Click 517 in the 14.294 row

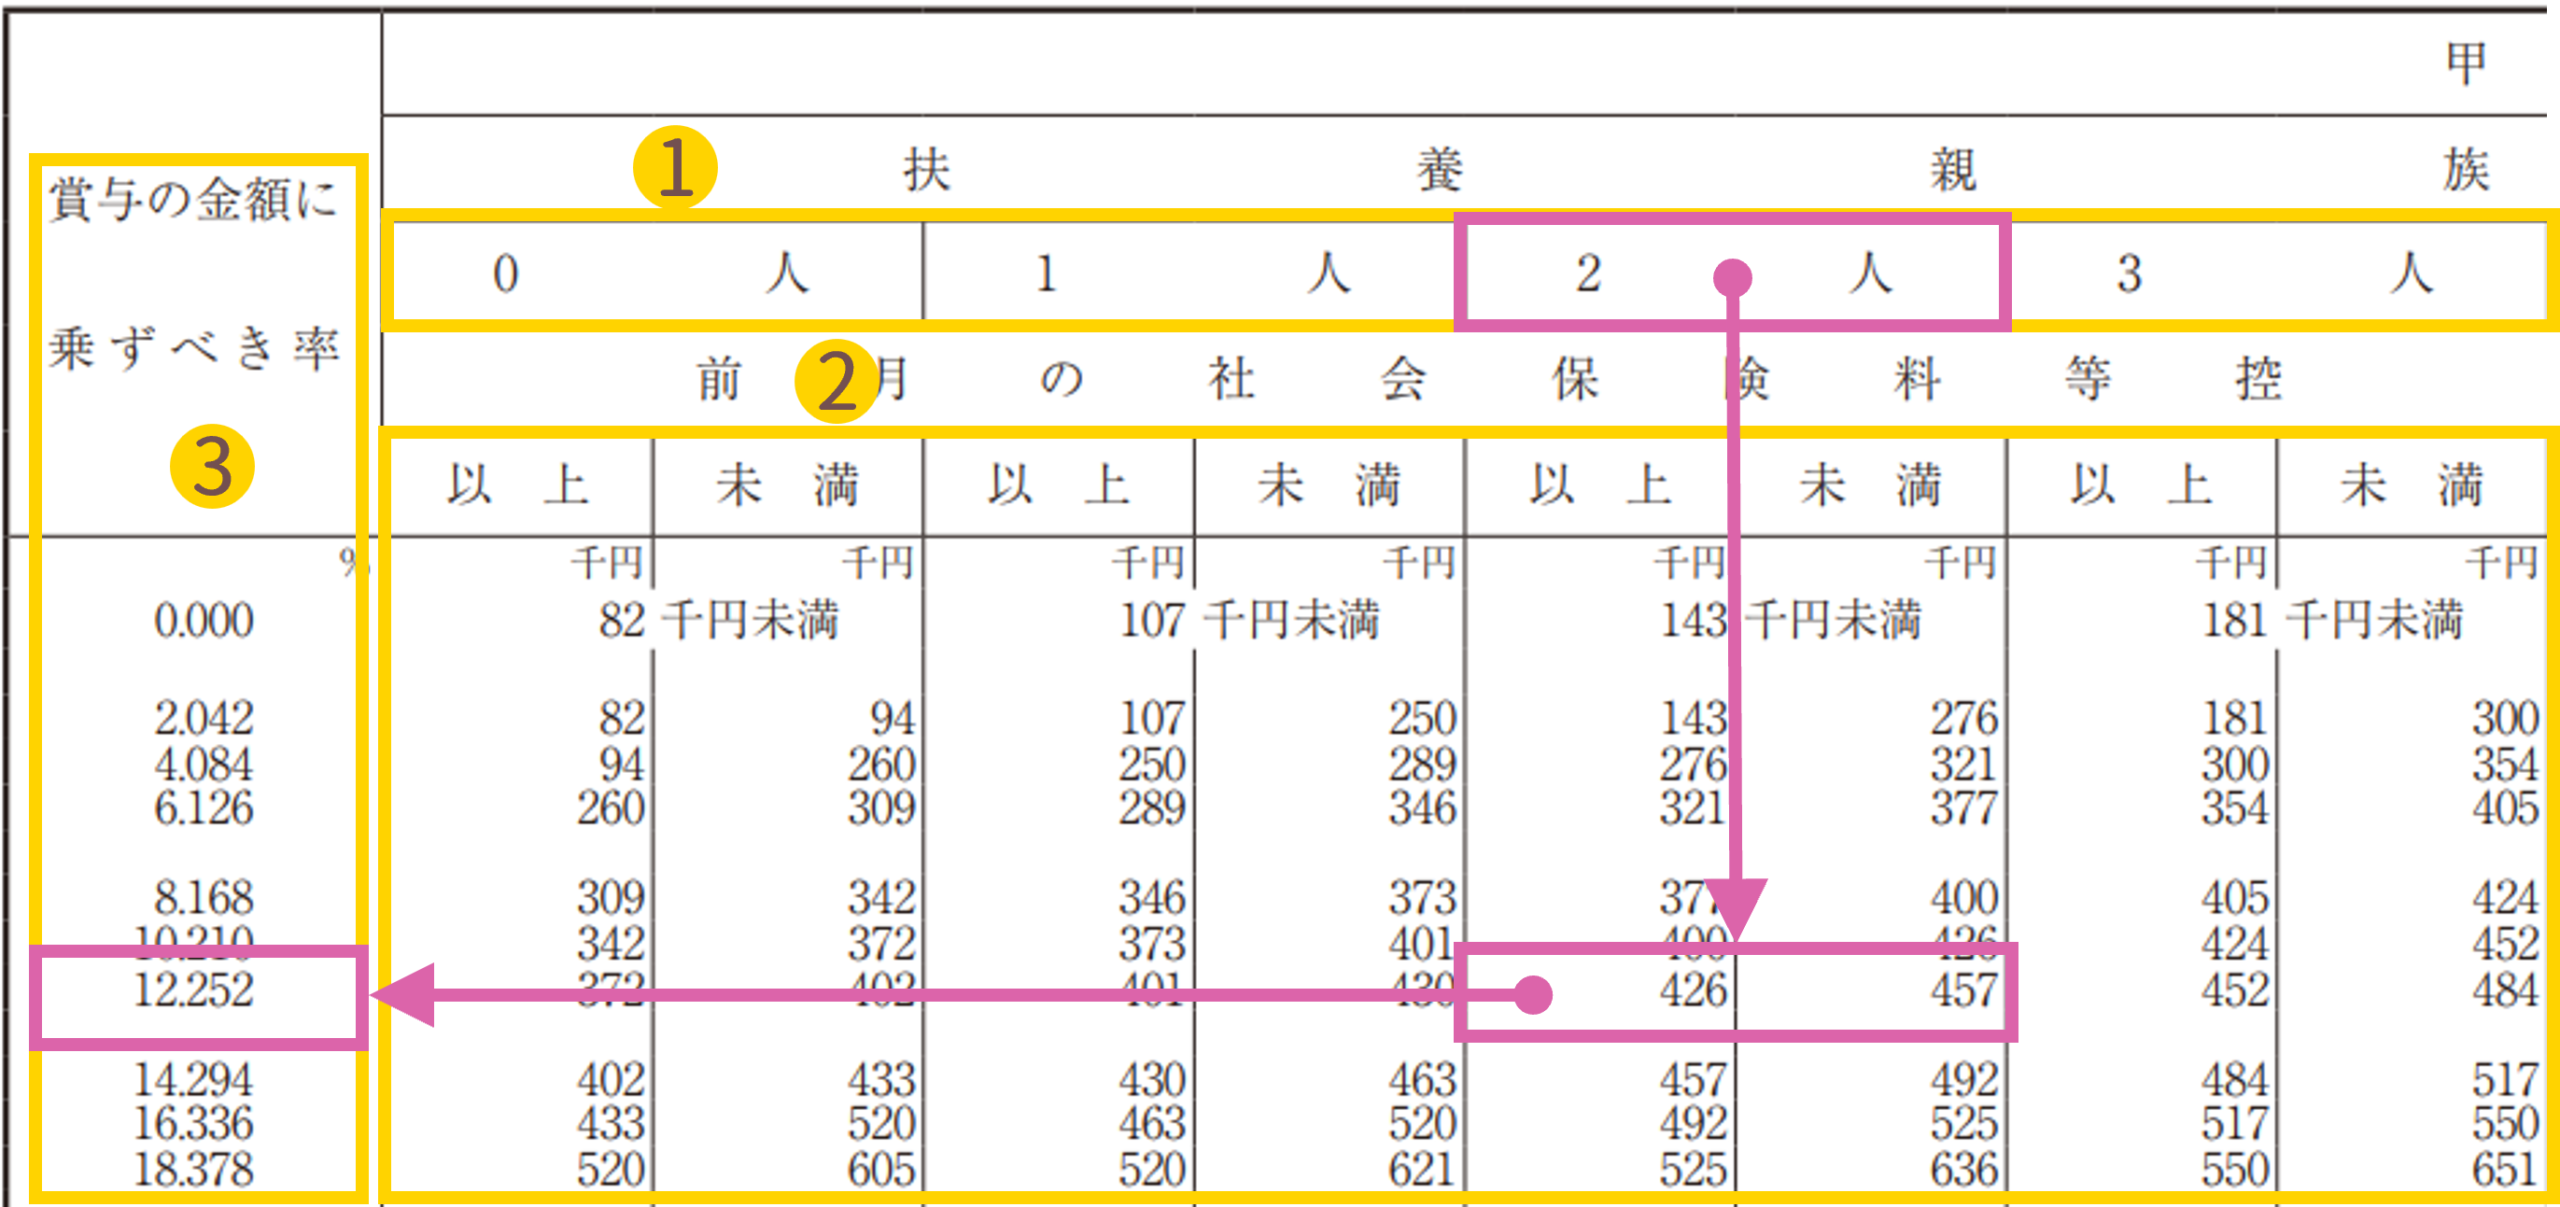pyautogui.click(x=2506, y=1080)
